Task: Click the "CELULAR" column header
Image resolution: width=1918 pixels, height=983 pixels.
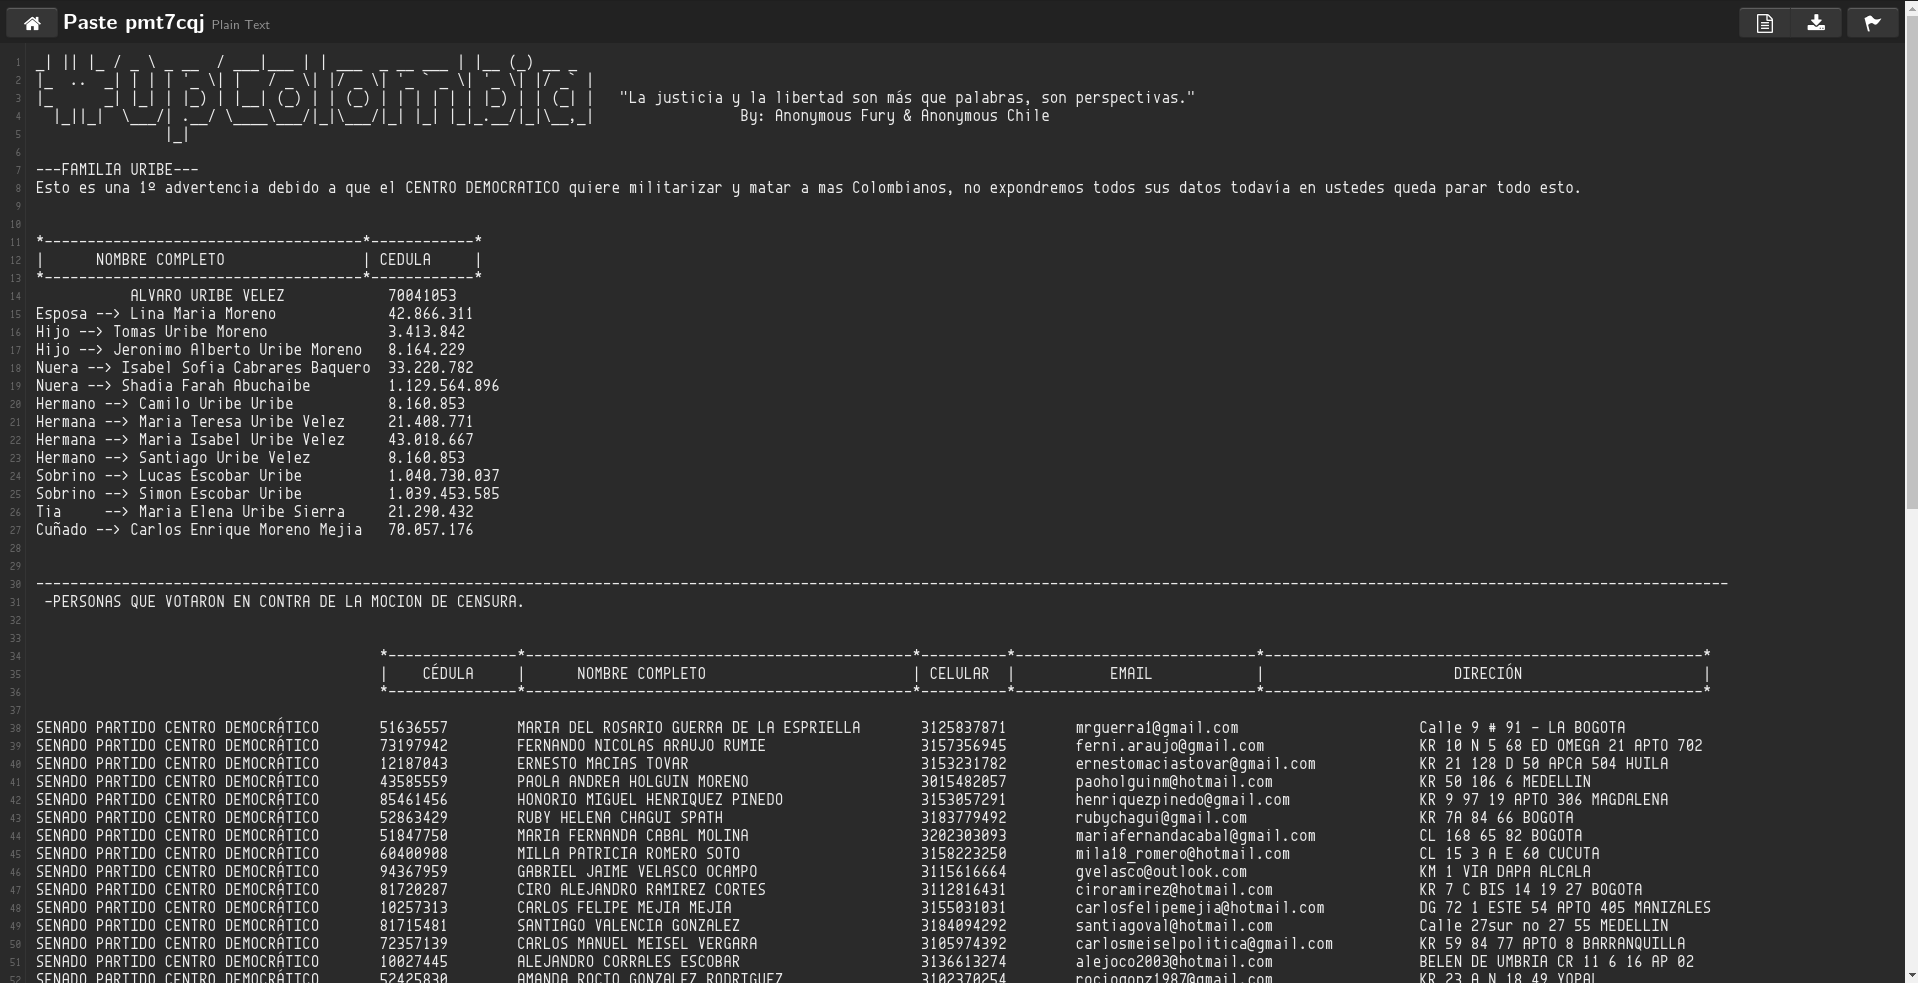Action: coord(959,674)
